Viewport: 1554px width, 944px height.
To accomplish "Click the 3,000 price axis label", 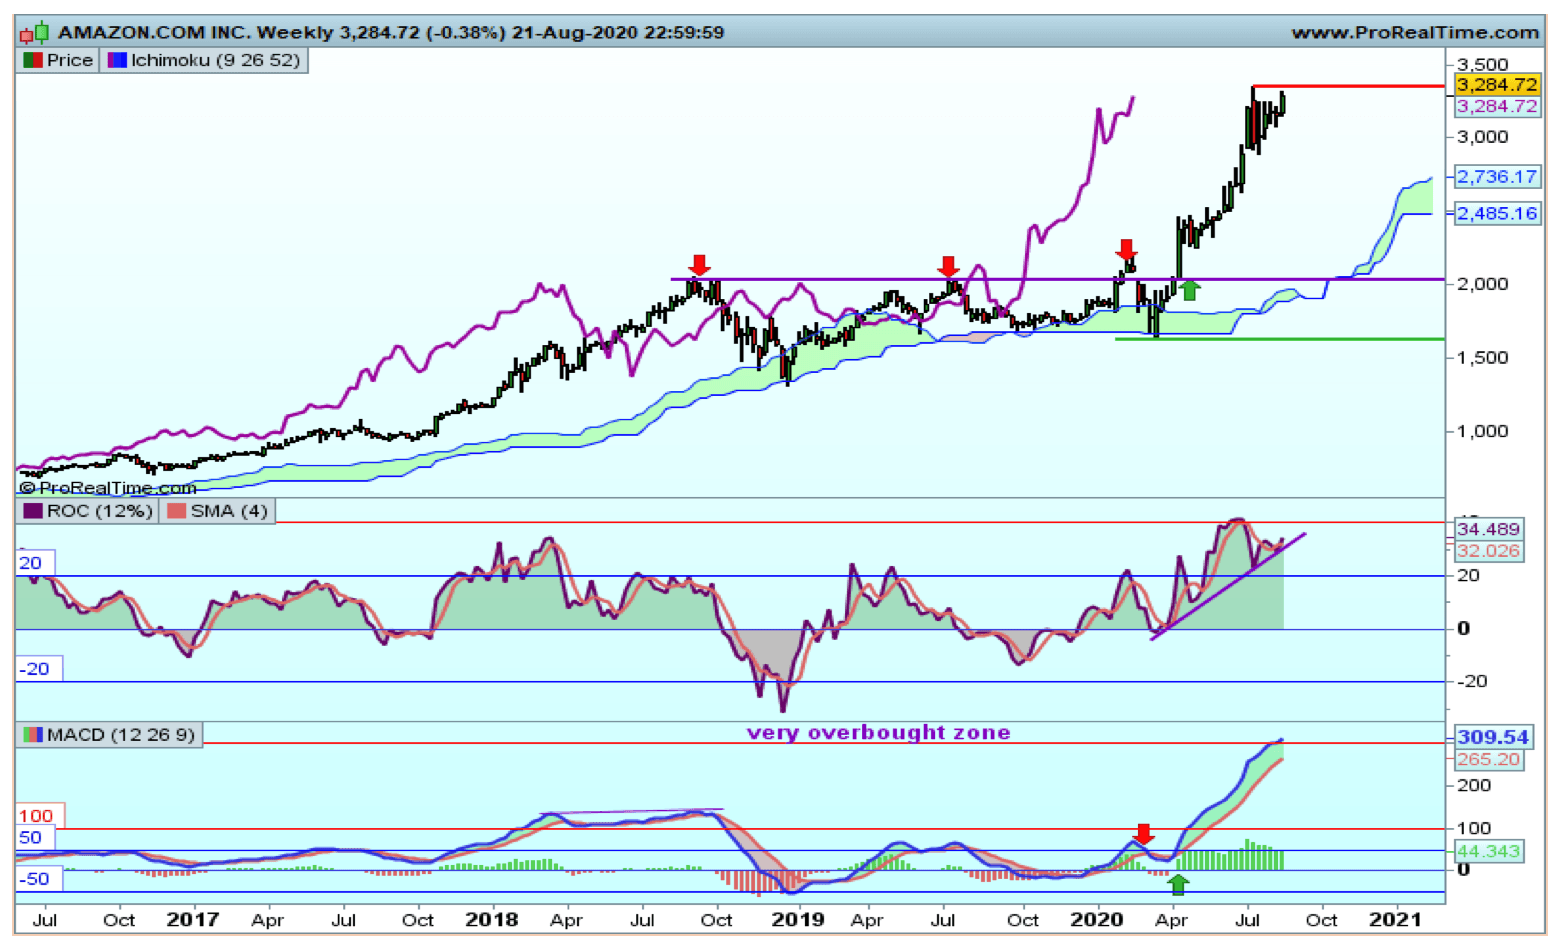I will point(1483,137).
